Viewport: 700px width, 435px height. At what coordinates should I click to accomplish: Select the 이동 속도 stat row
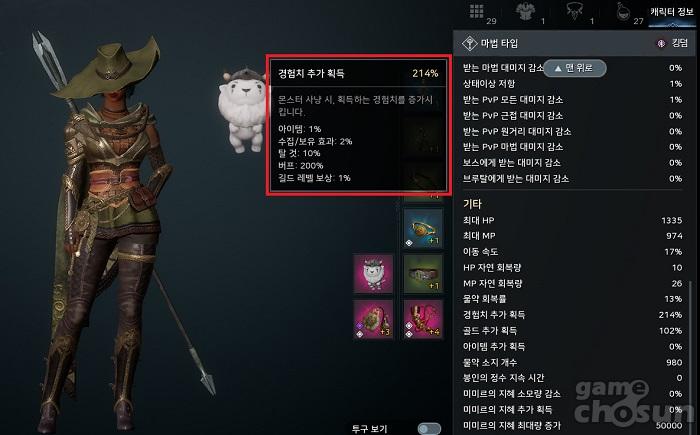(x=572, y=252)
